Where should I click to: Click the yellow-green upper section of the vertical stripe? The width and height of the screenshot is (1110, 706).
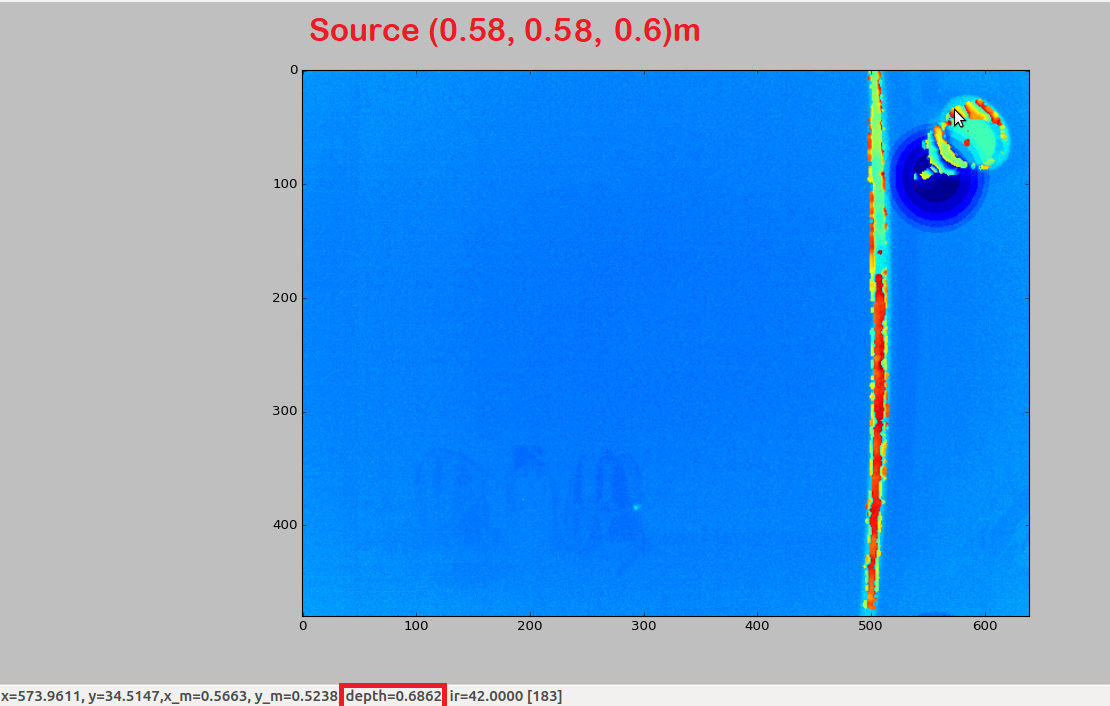pyautogui.click(x=876, y=170)
